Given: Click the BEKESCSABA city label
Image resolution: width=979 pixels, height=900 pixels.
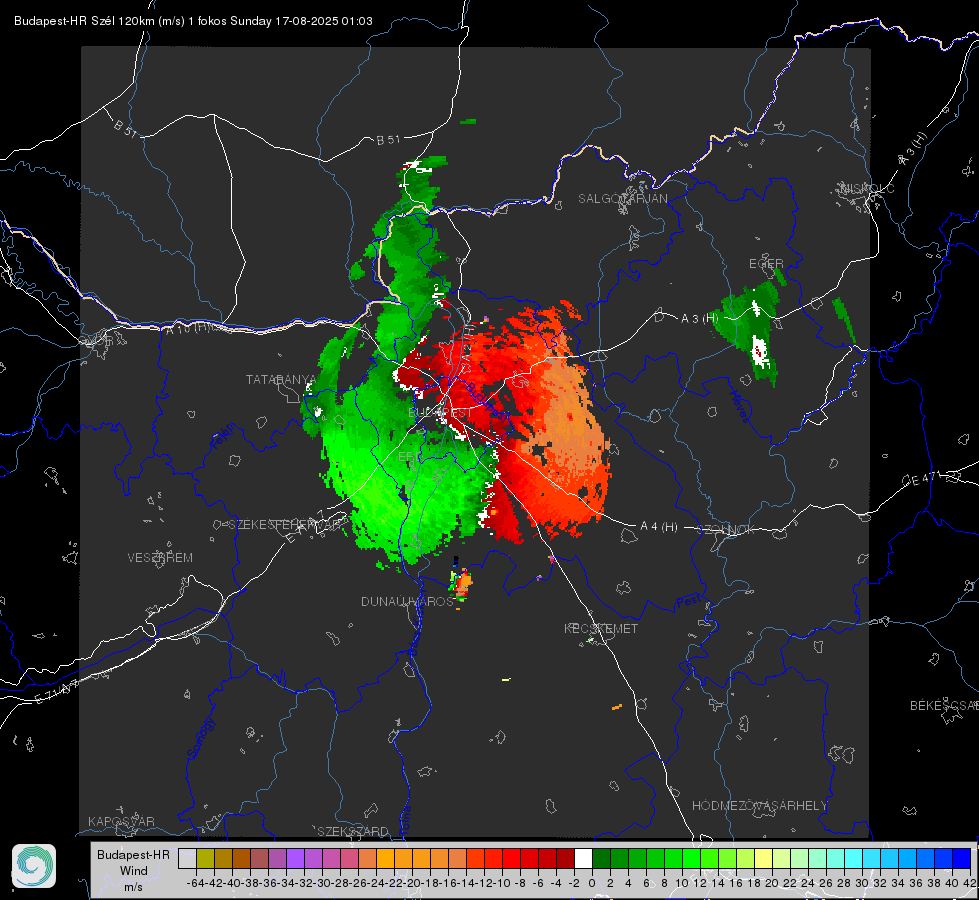Looking at the screenshot, I should pyautogui.click(x=944, y=706).
